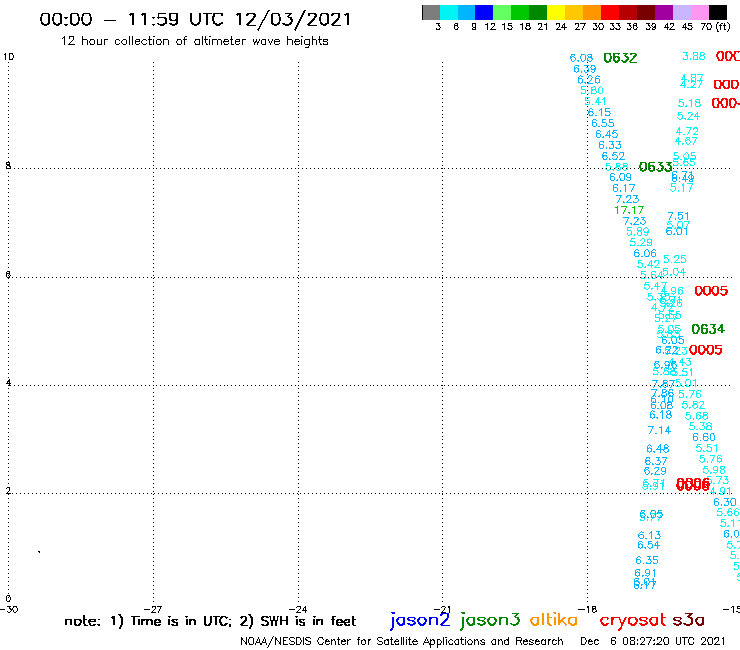This screenshot has height=650, width=740.
Task: Click the wave height value '6.39'
Action: (x=585, y=69)
